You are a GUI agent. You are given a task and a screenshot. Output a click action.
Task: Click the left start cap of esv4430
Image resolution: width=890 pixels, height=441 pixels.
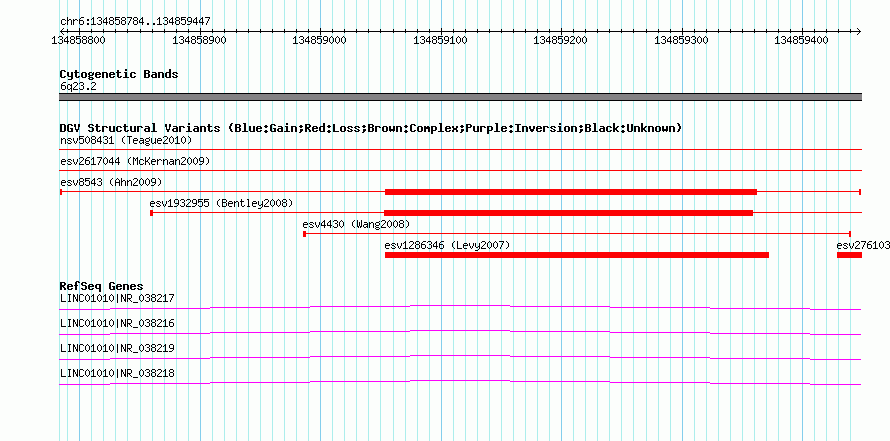pyautogui.click(x=305, y=234)
